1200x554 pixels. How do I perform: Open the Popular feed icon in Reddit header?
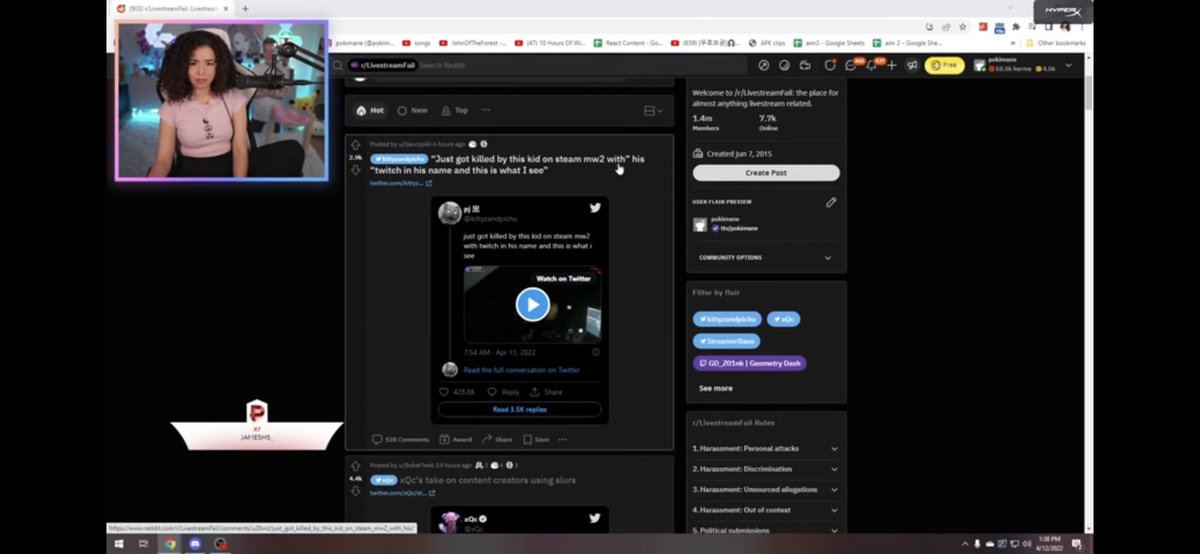764,65
